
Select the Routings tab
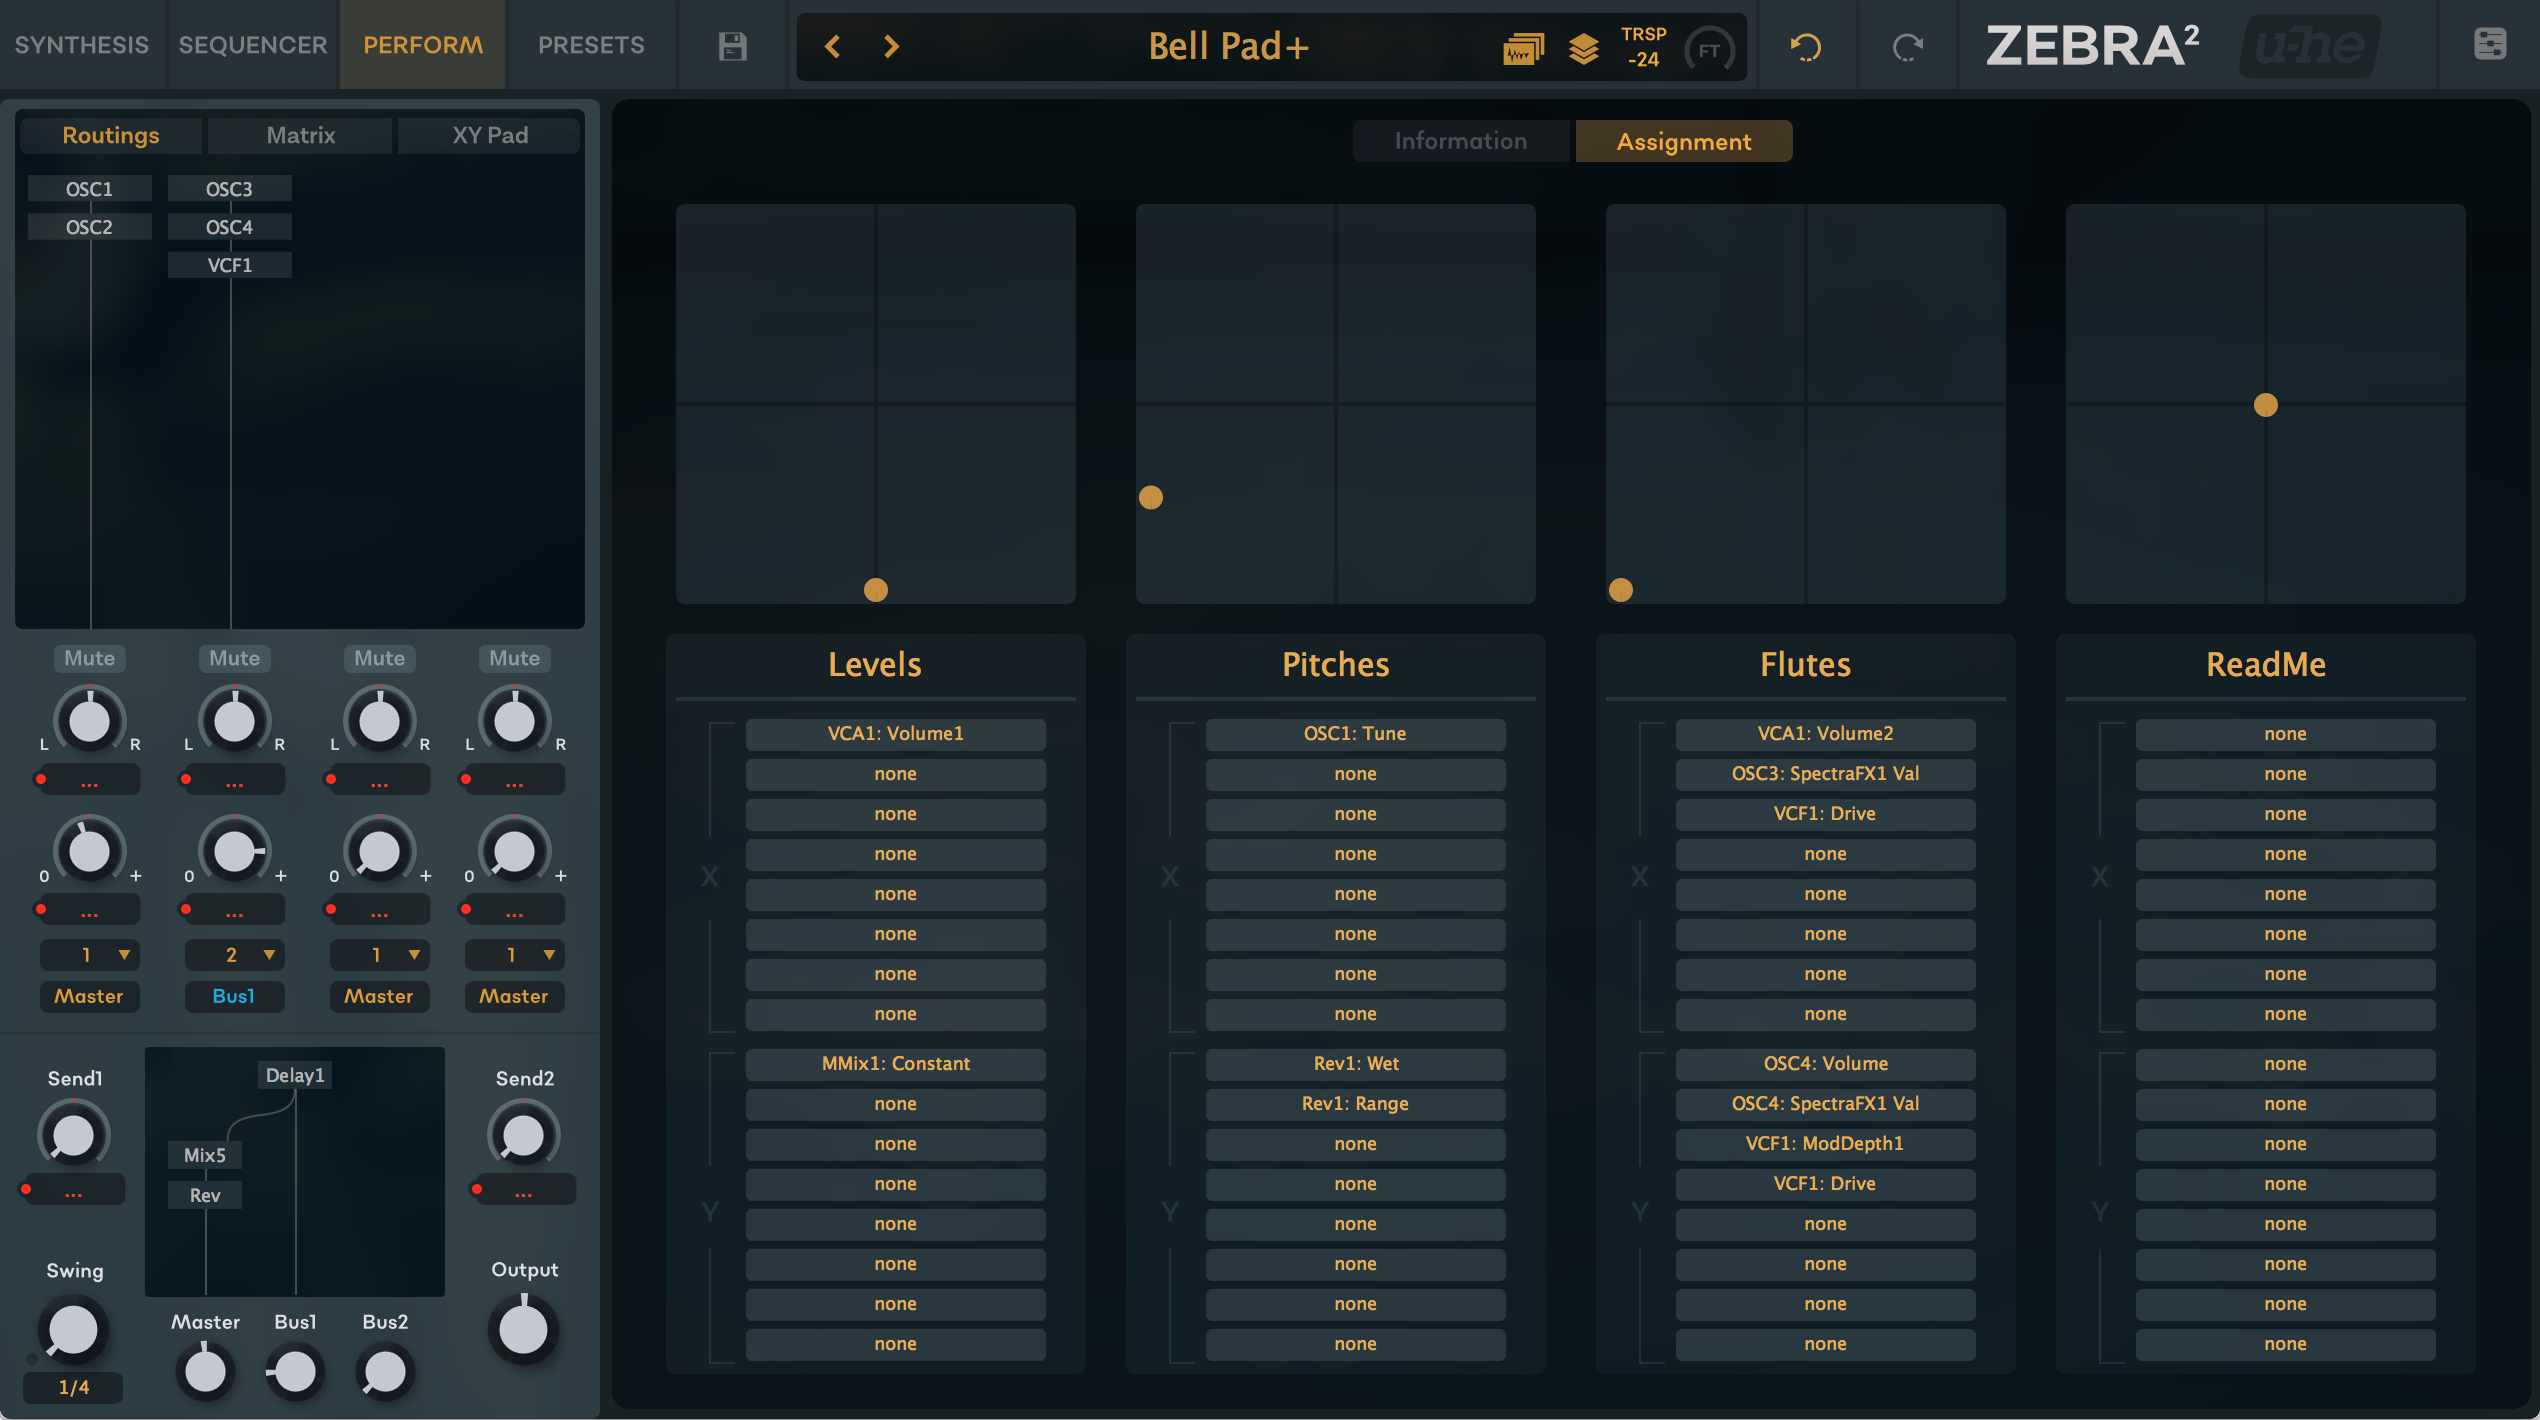click(111, 135)
